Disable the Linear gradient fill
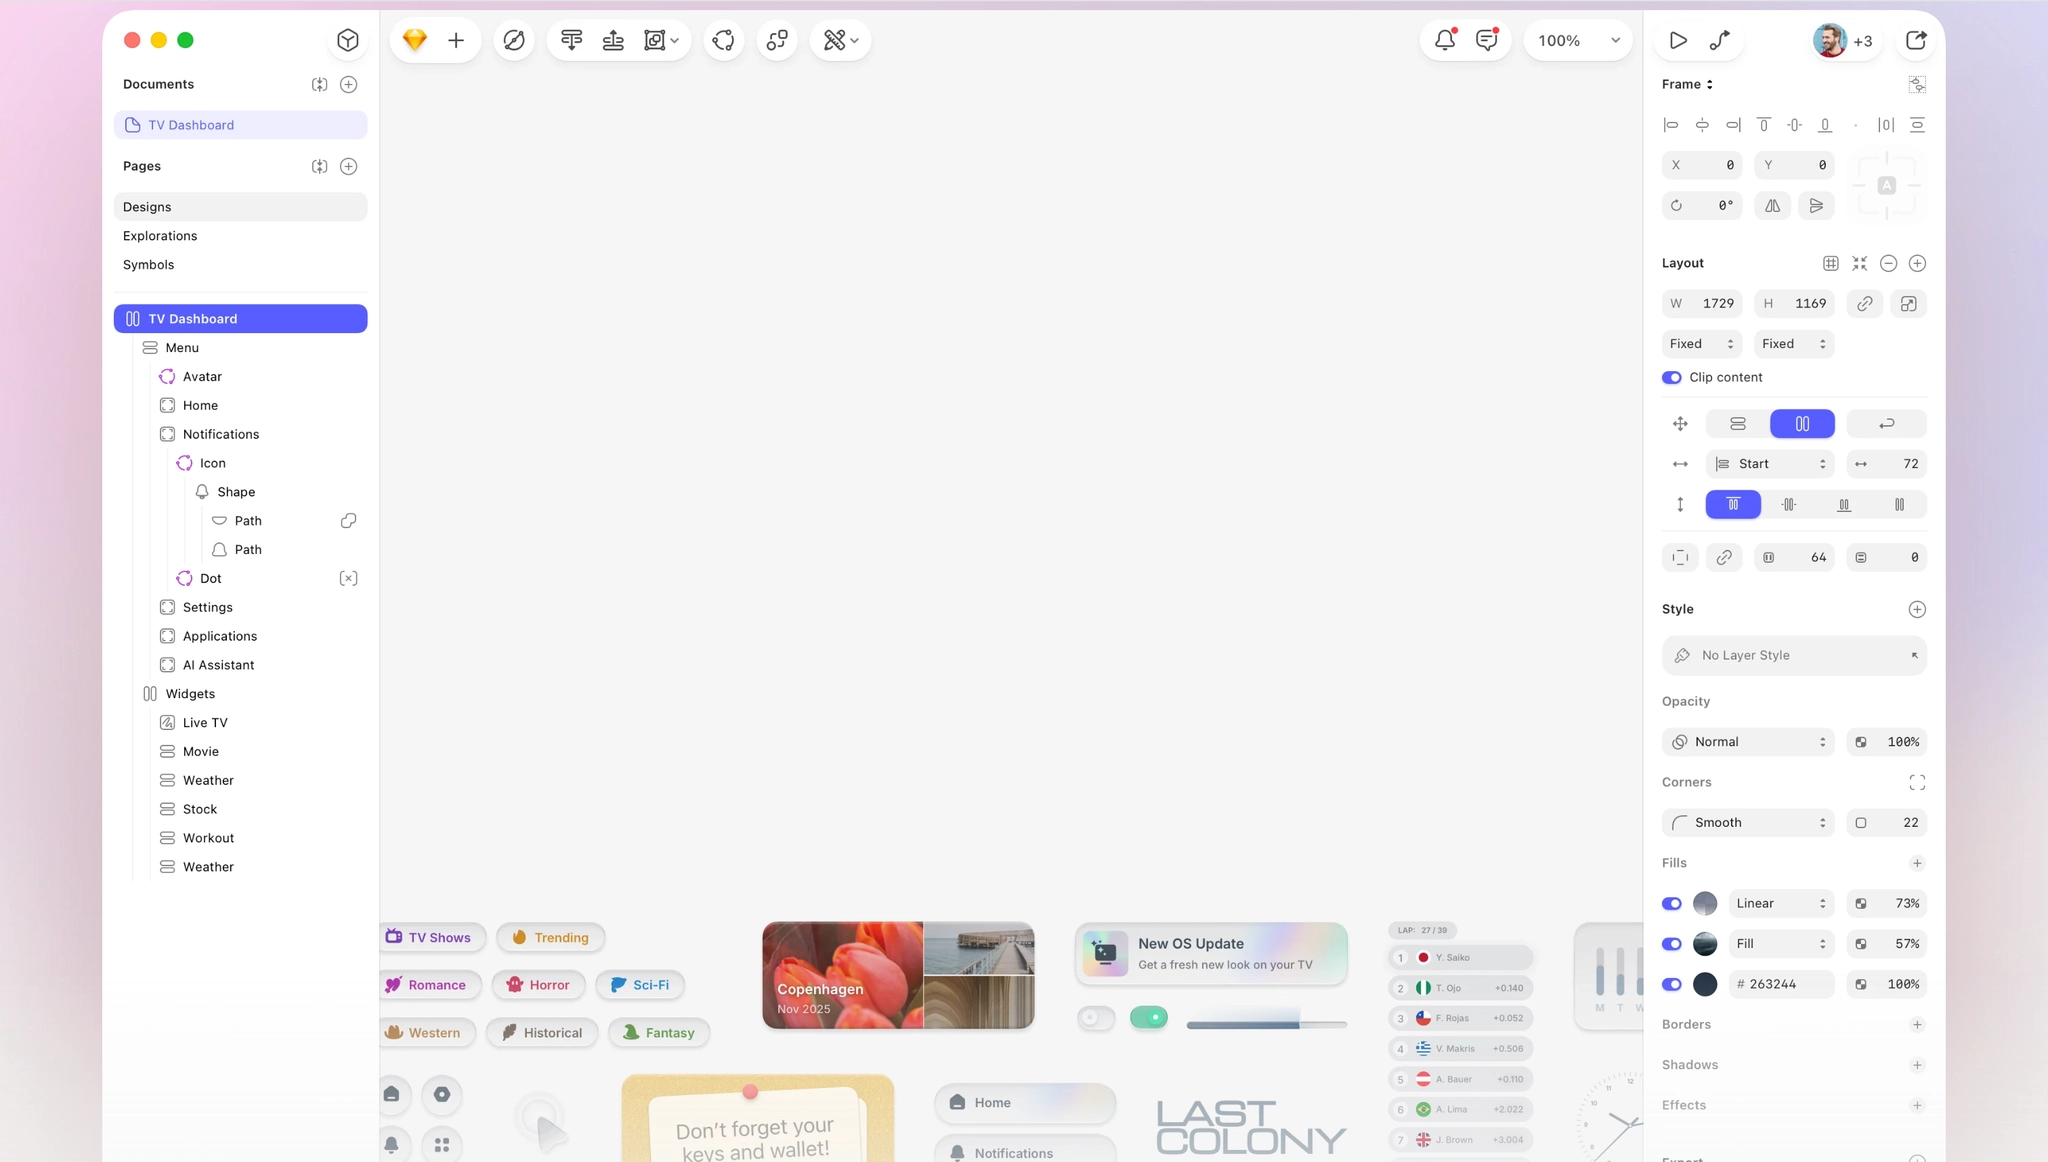Image resolution: width=2048 pixels, height=1162 pixels. tap(1671, 903)
